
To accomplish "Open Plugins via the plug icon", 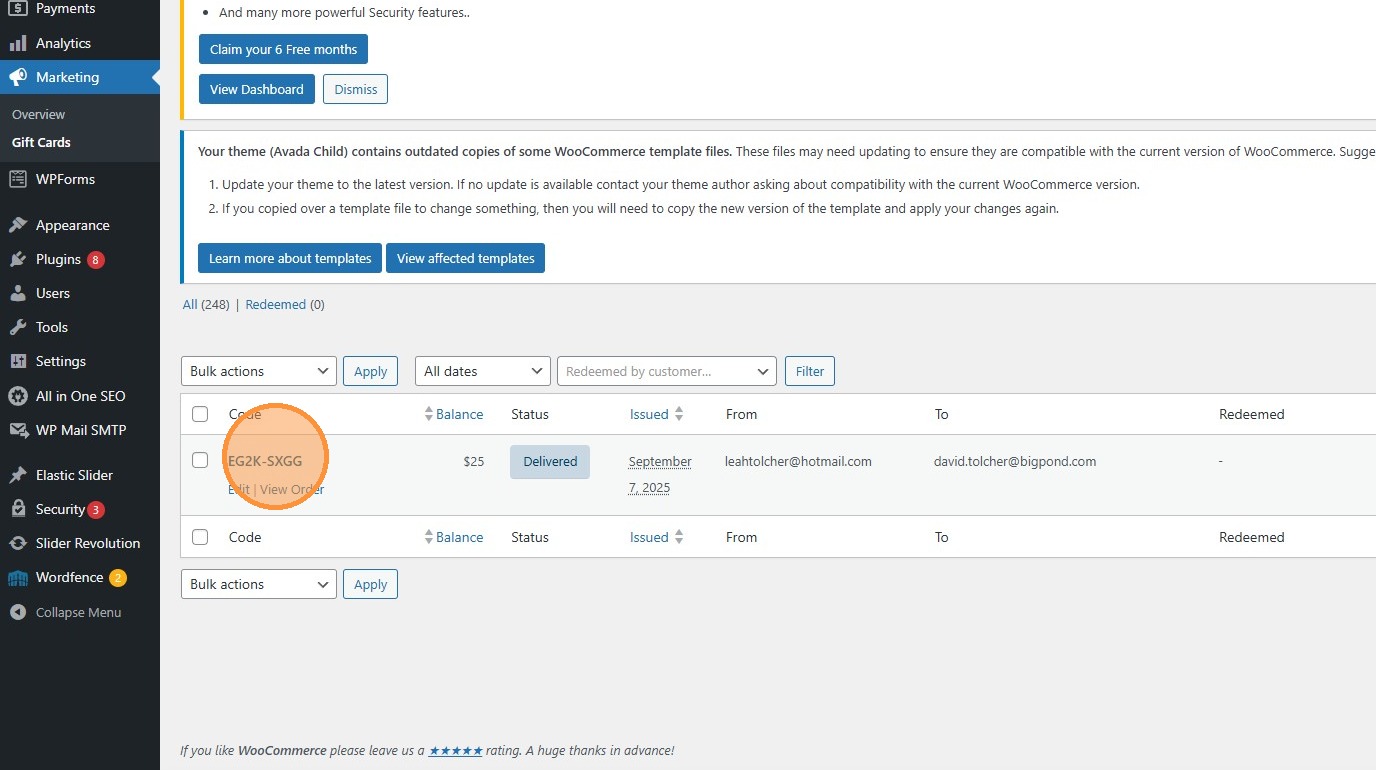I will [17, 259].
